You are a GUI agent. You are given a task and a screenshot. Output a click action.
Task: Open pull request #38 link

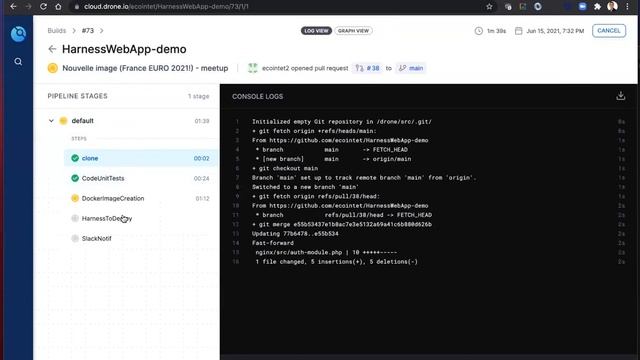click(x=368, y=68)
